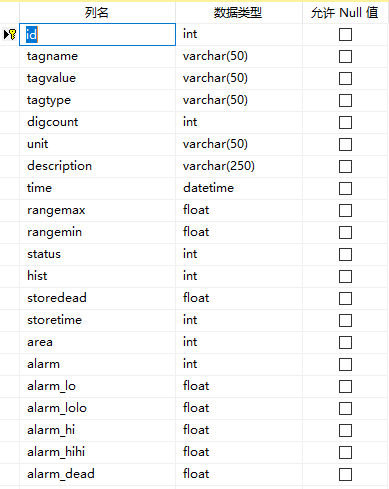Open the datetime data type cell for time
This screenshot has height=489, width=389.
click(239, 188)
